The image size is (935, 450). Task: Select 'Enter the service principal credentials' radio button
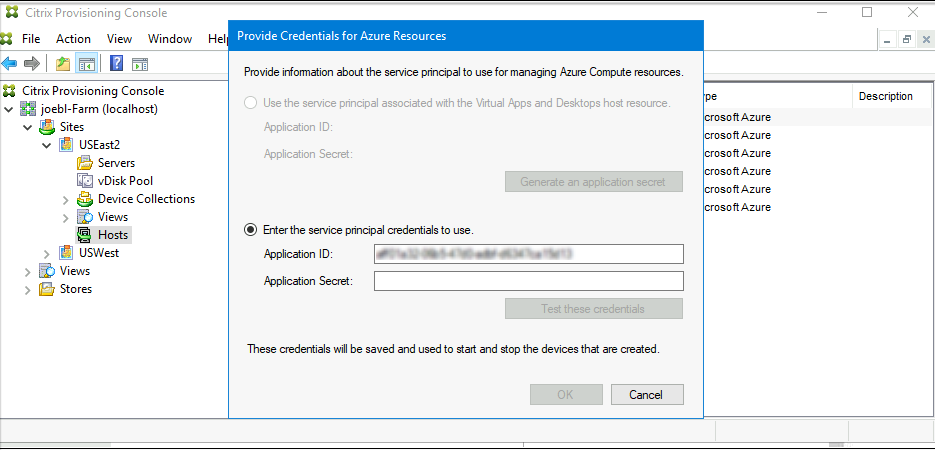(x=251, y=229)
